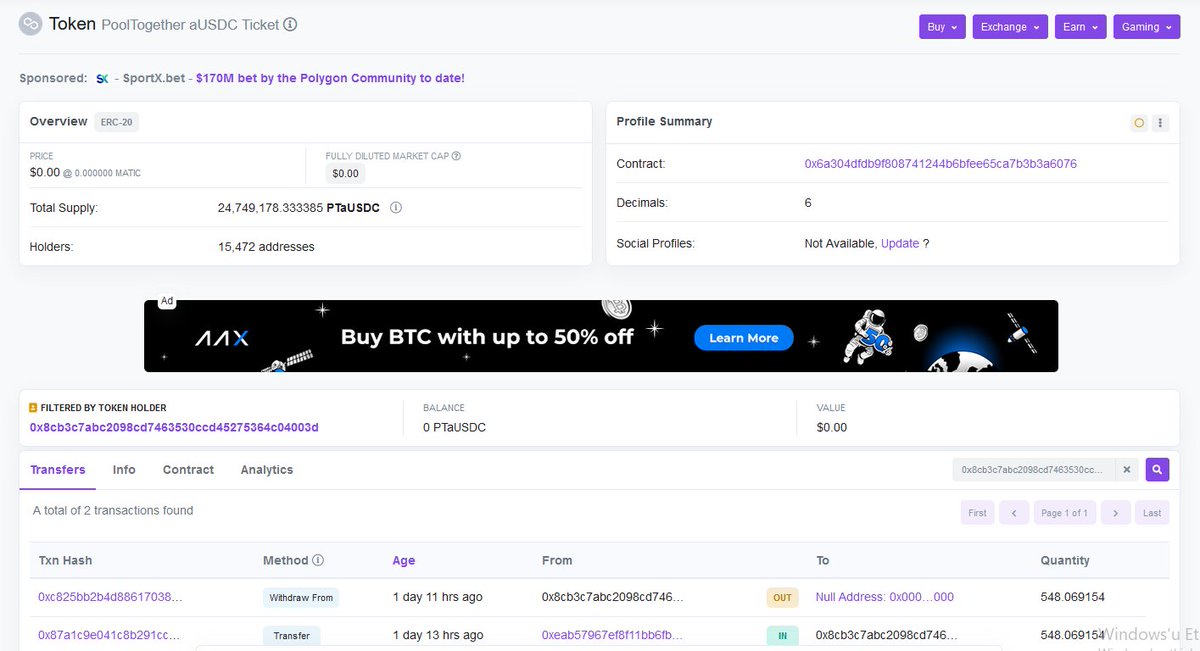Screen dimensions: 1200x651
Task: Switch to the Contract tab
Action: [188, 470]
